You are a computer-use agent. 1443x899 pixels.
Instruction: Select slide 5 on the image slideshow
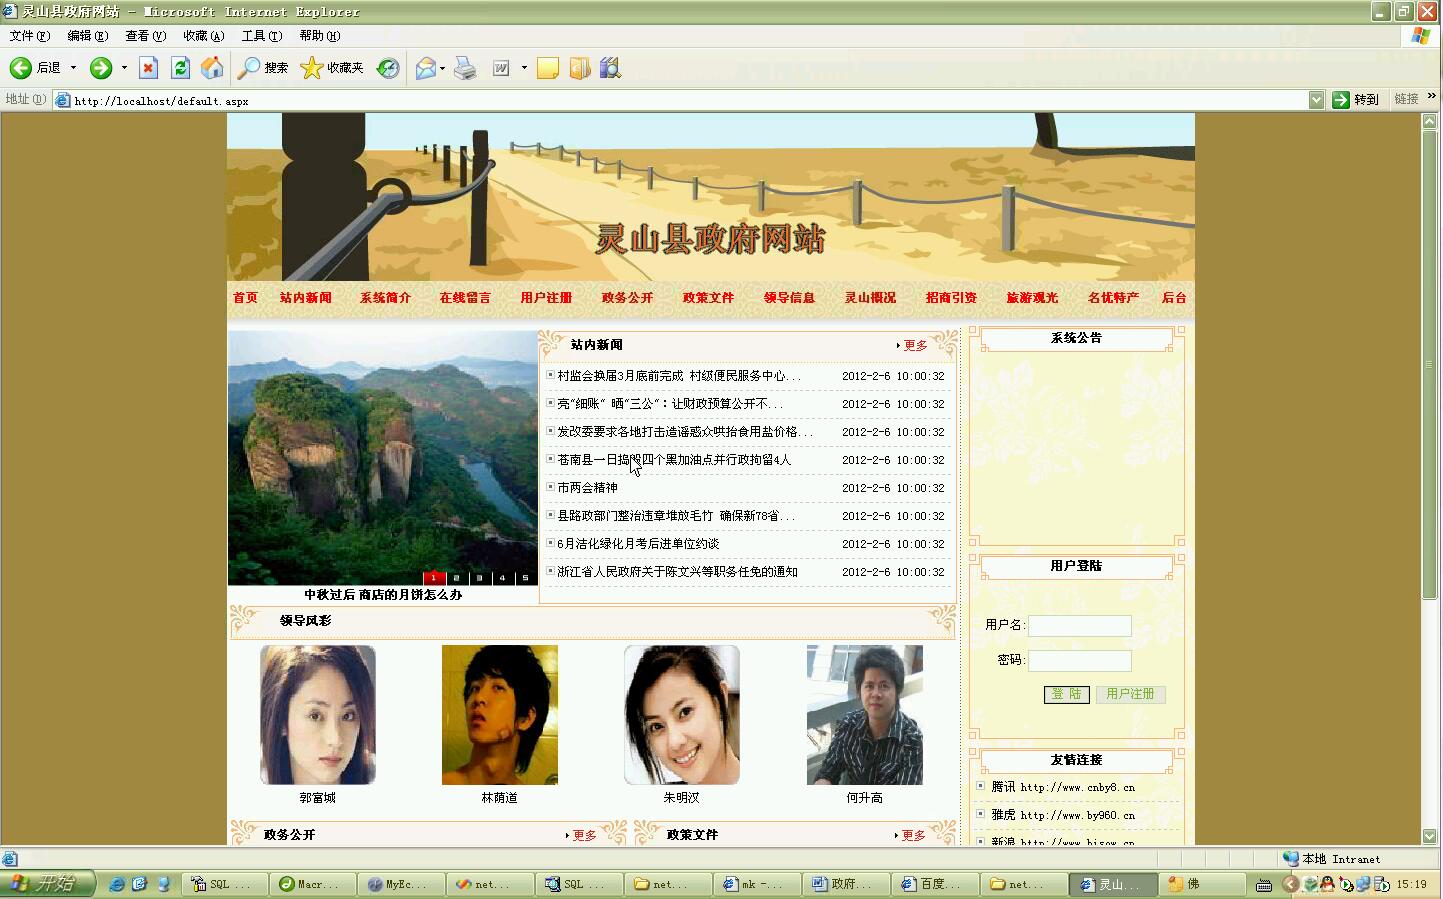coord(525,578)
